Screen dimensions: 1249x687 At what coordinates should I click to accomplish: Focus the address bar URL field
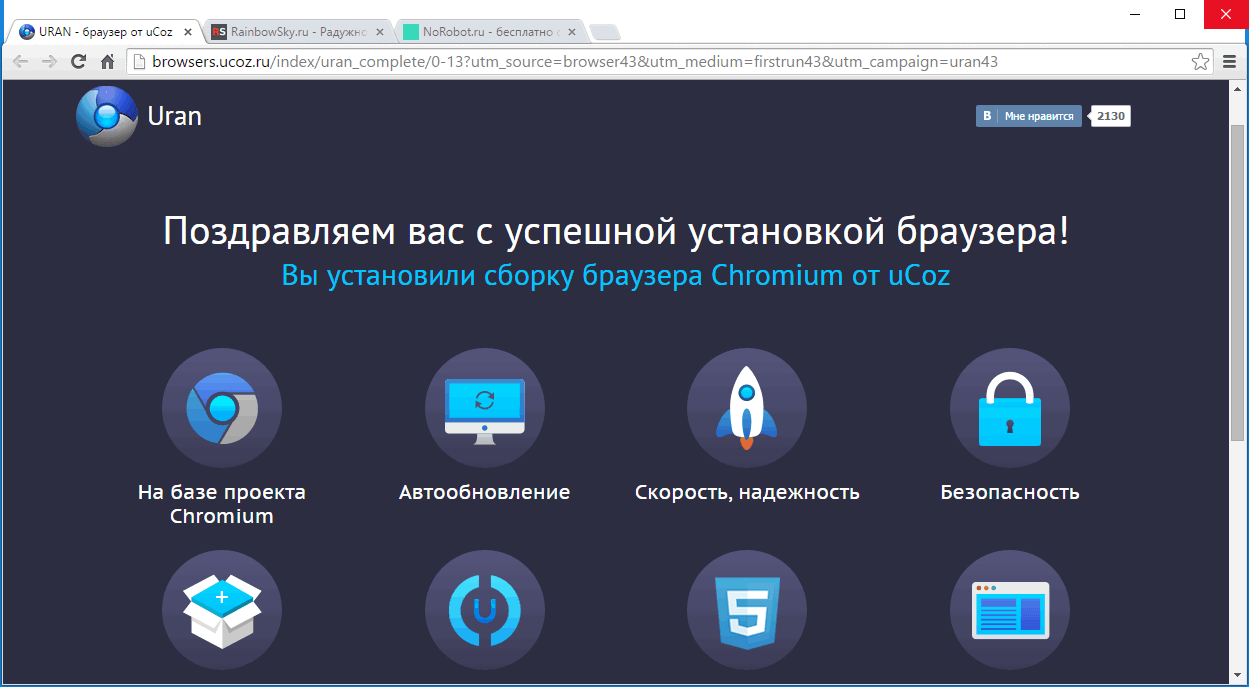670,62
